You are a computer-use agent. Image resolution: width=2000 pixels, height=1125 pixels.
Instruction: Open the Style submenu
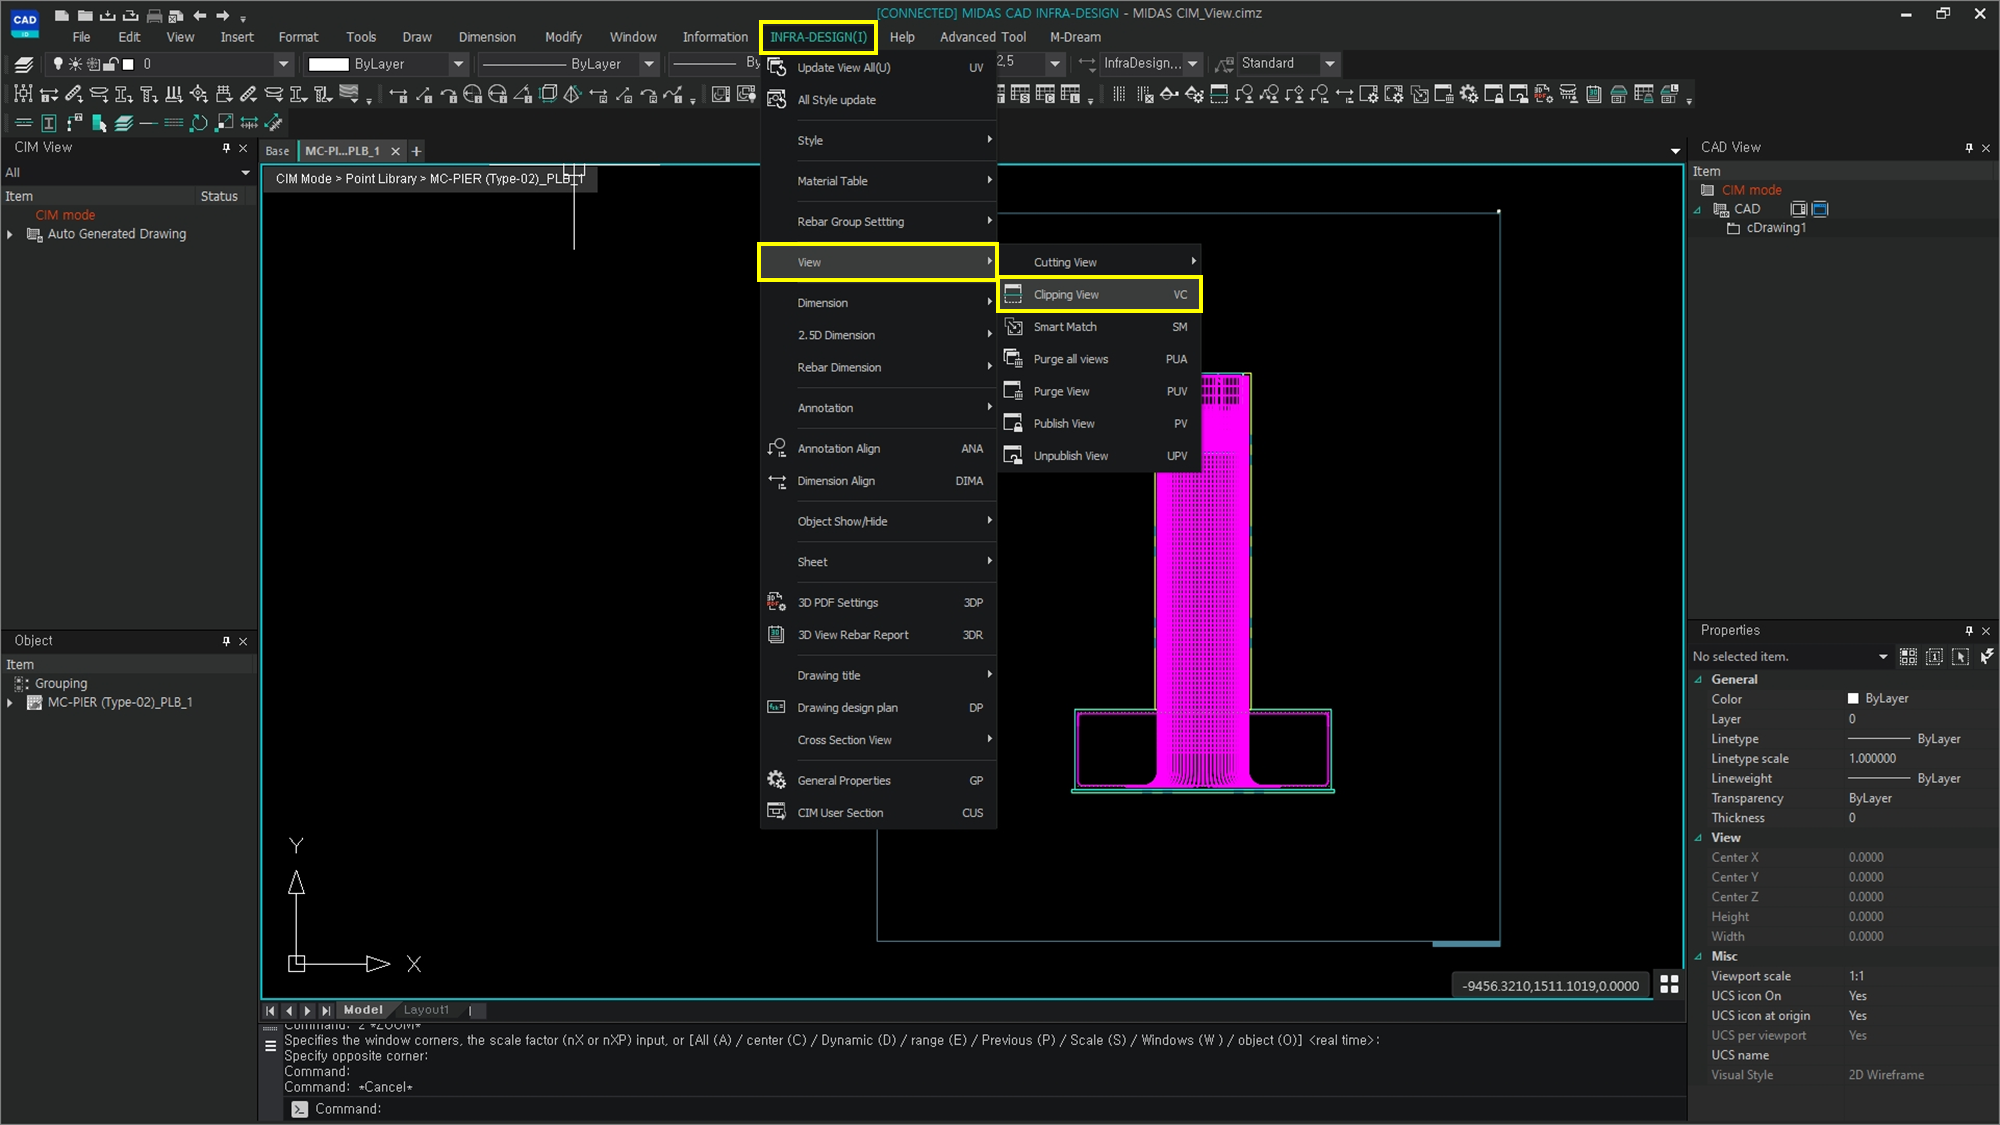(879, 140)
